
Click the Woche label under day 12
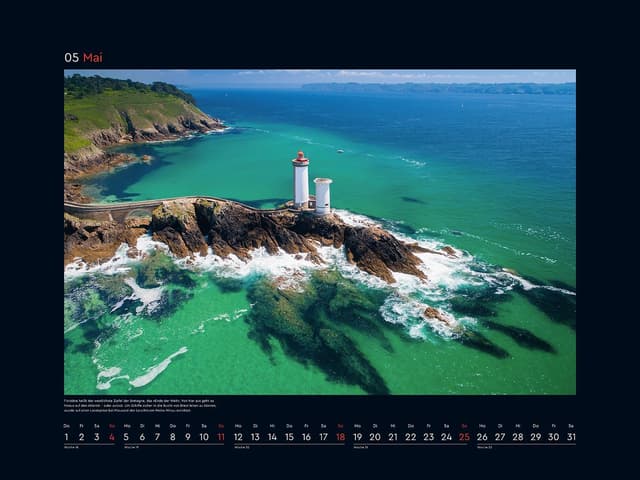pyautogui.click(x=241, y=447)
